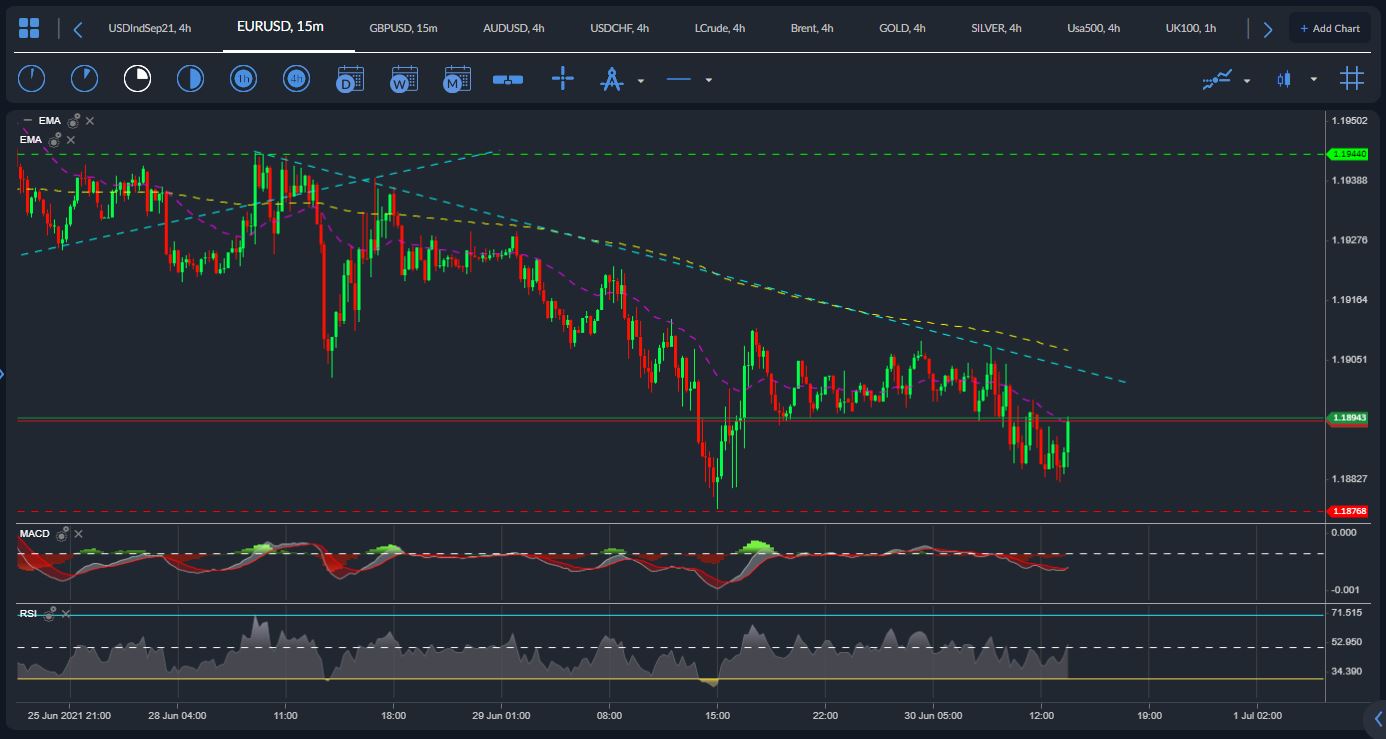
Task: Select the EURUSD, 15m tab
Action: tap(280, 26)
